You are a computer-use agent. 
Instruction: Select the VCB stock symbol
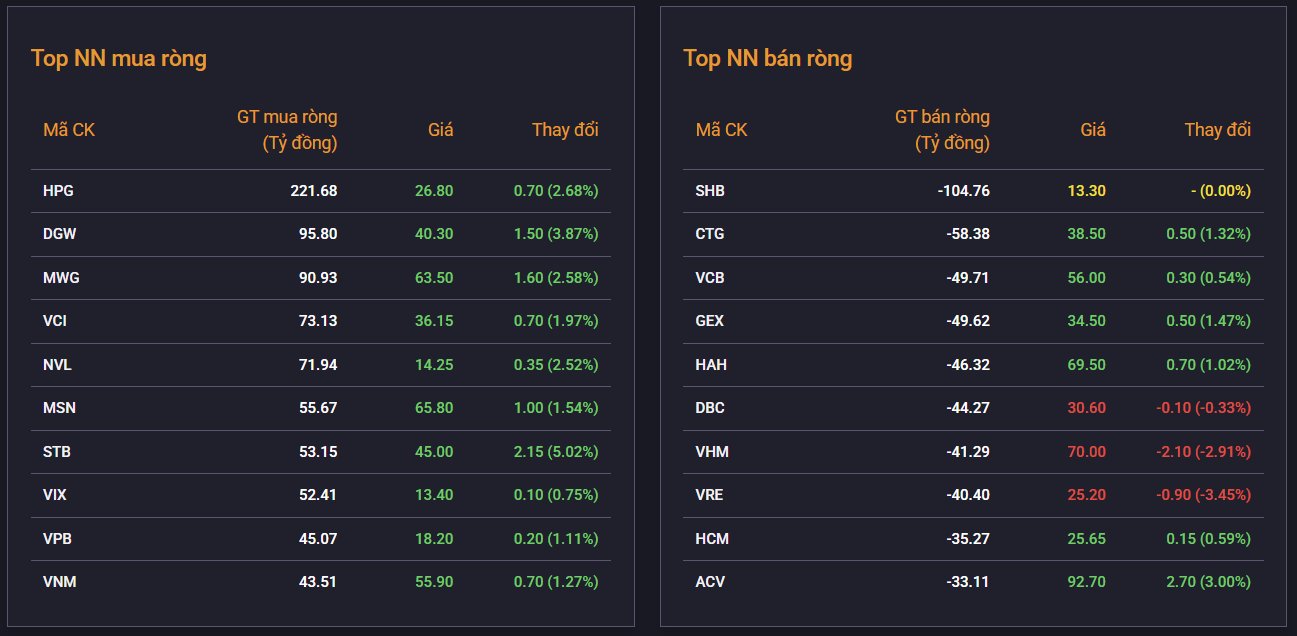710,278
